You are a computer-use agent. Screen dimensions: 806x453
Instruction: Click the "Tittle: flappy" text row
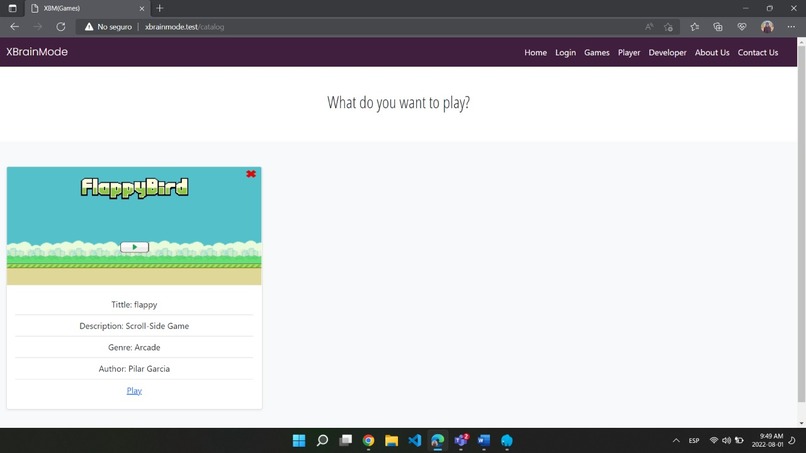click(x=134, y=304)
